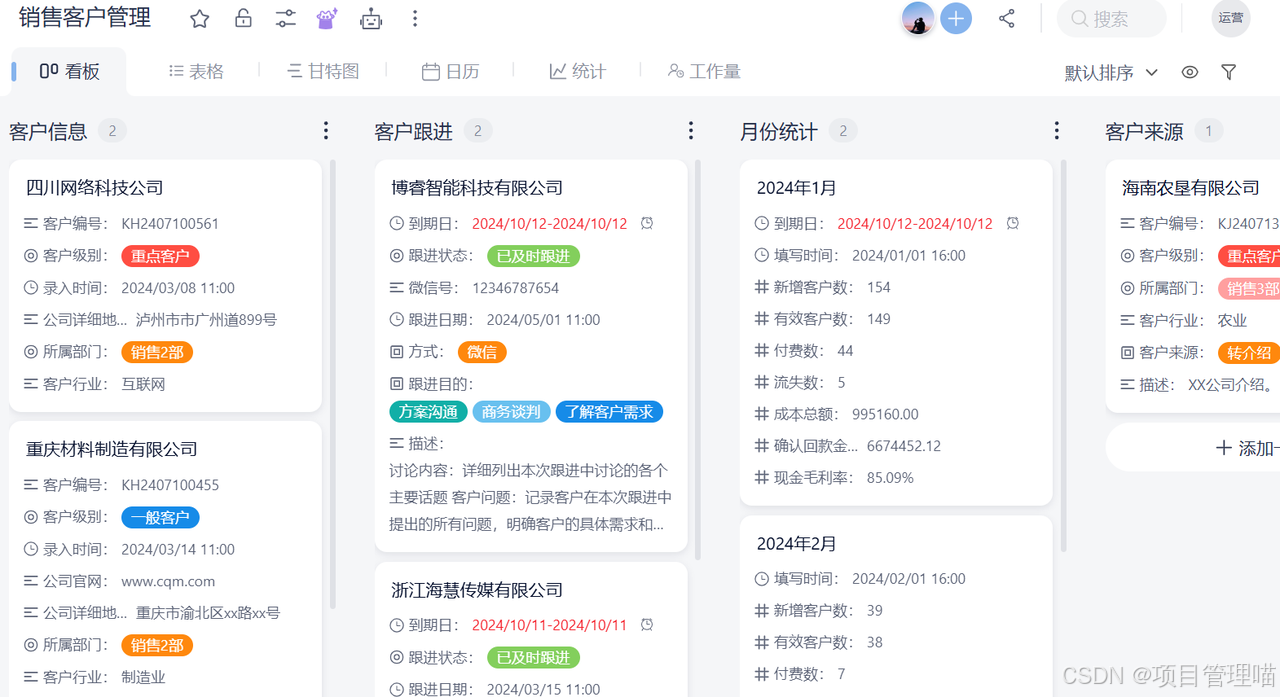Click the 运营 account badge
1280x697 pixels.
(x=1231, y=18)
